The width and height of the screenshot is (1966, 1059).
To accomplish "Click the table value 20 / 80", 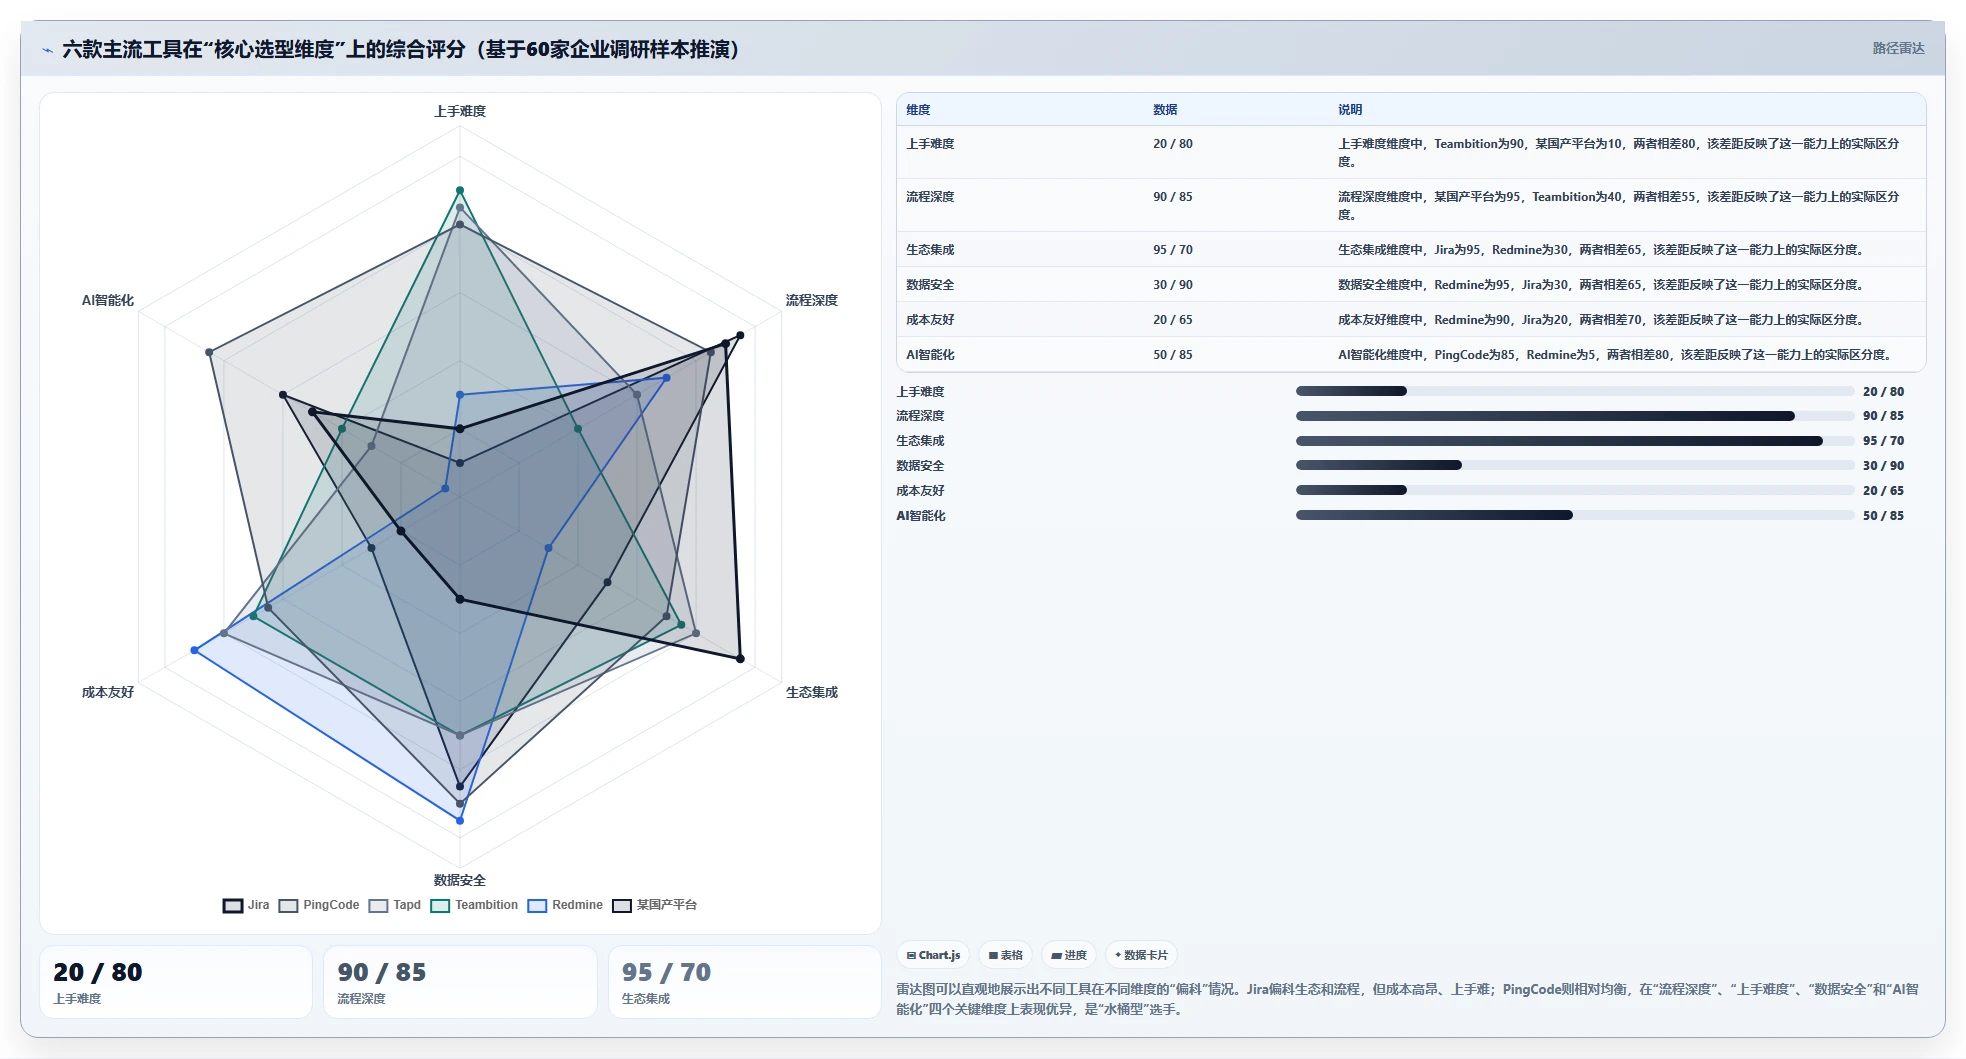I will coord(1173,144).
